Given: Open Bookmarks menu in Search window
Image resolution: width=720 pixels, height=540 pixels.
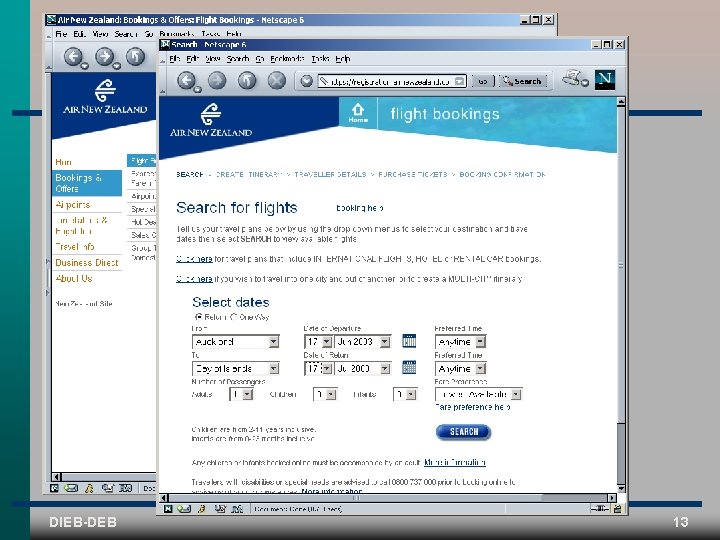Looking at the screenshot, I should click(x=287, y=58).
